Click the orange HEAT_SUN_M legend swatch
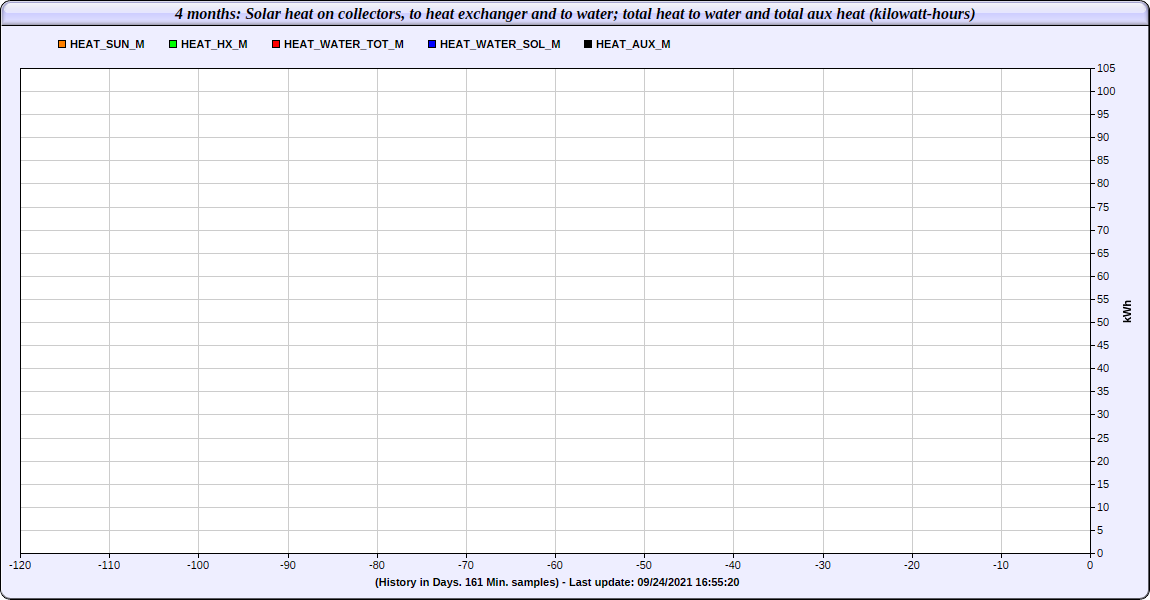The width and height of the screenshot is (1150, 600). click(x=62, y=44)
